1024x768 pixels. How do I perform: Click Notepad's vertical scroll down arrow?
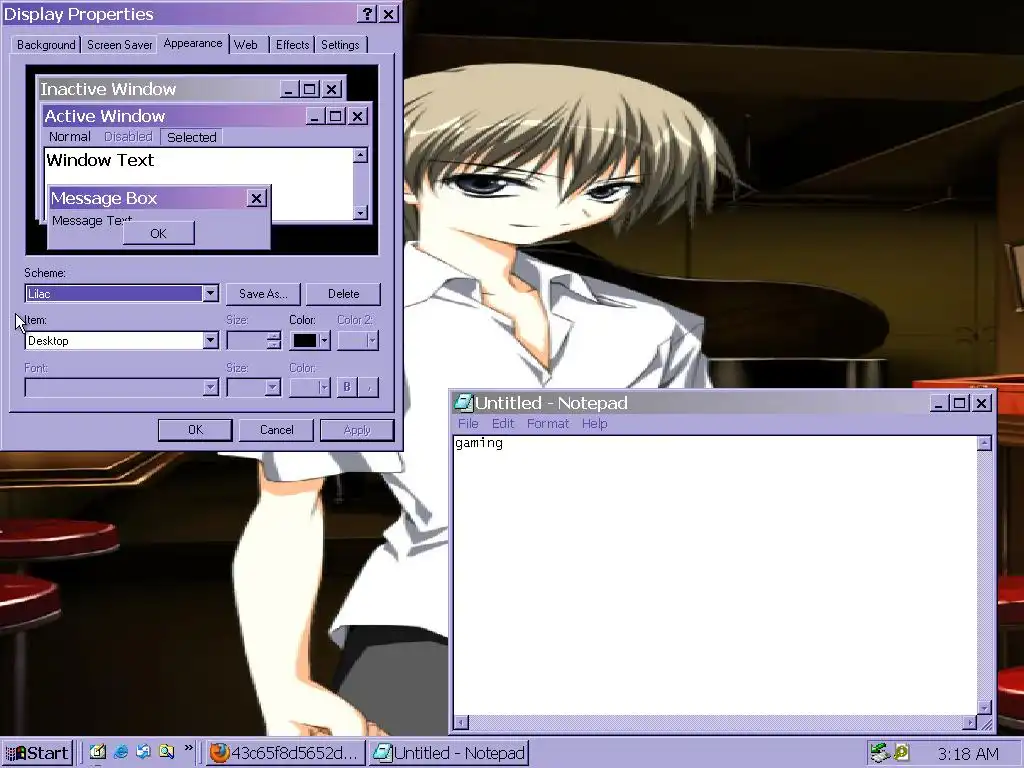coord(985,708)
